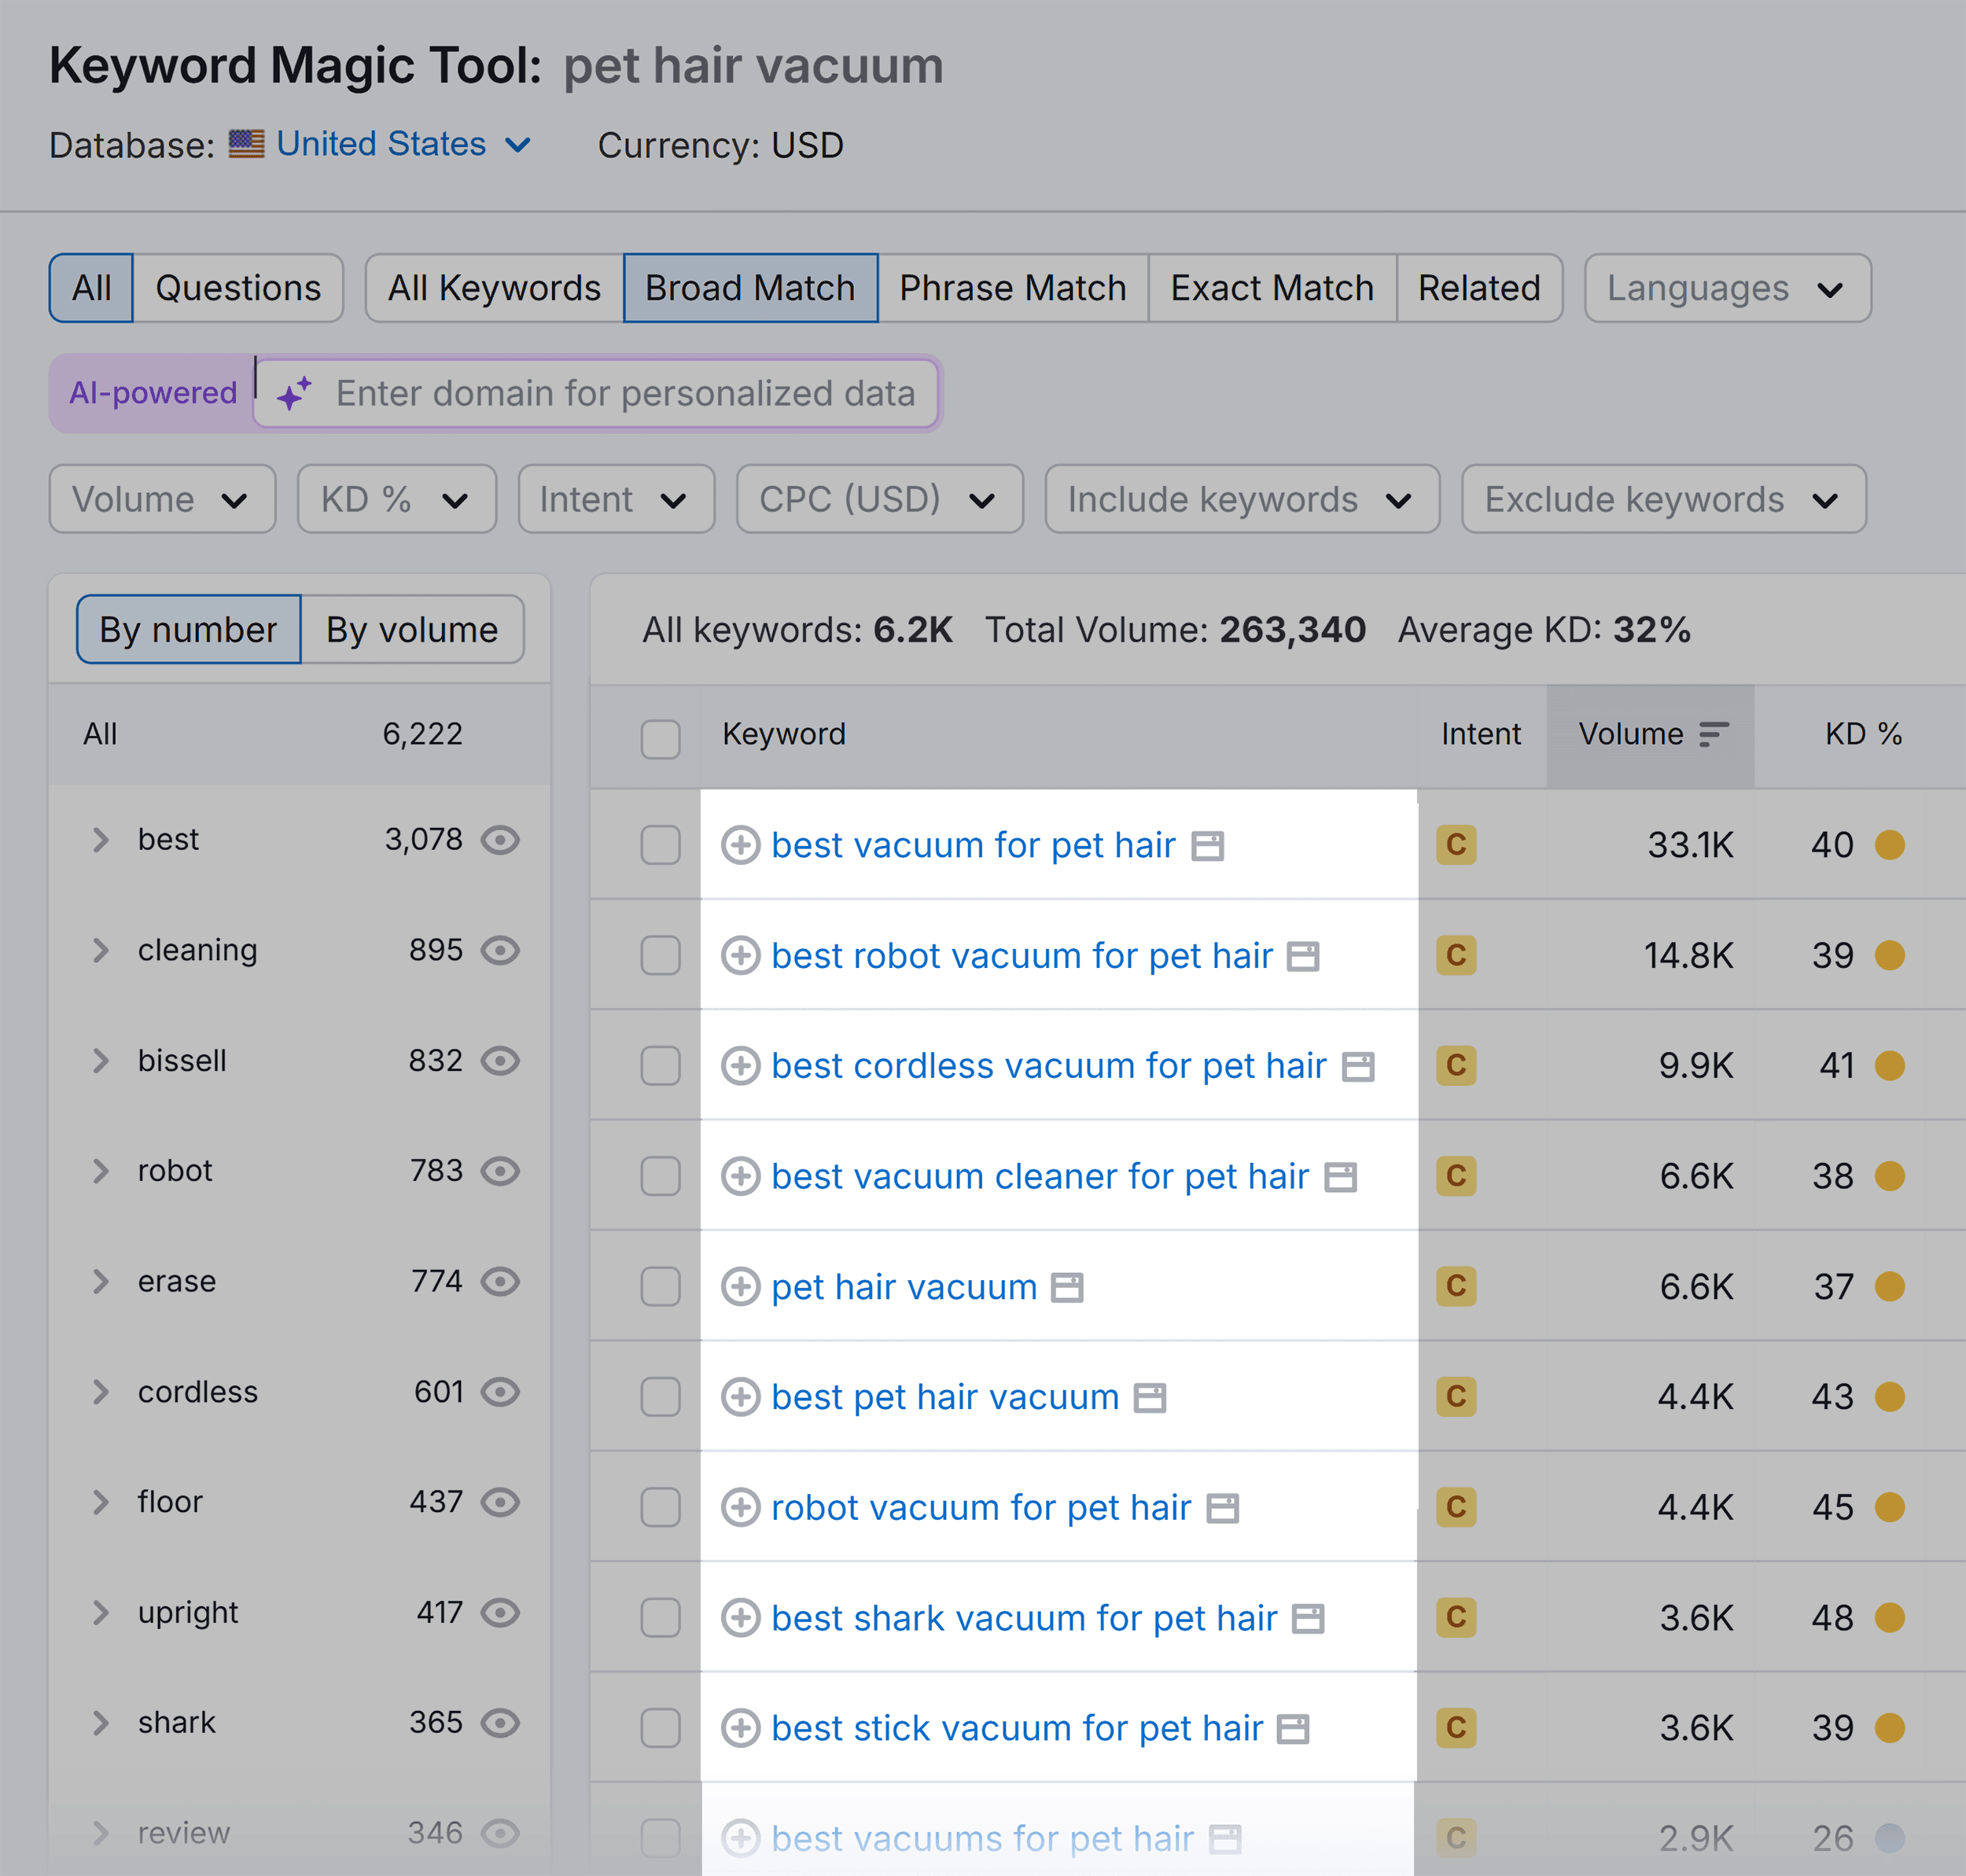1966x1876 pixels.
Task: Add "best vacuum for pet hair" using the plus icon
Action: point(740,845)
